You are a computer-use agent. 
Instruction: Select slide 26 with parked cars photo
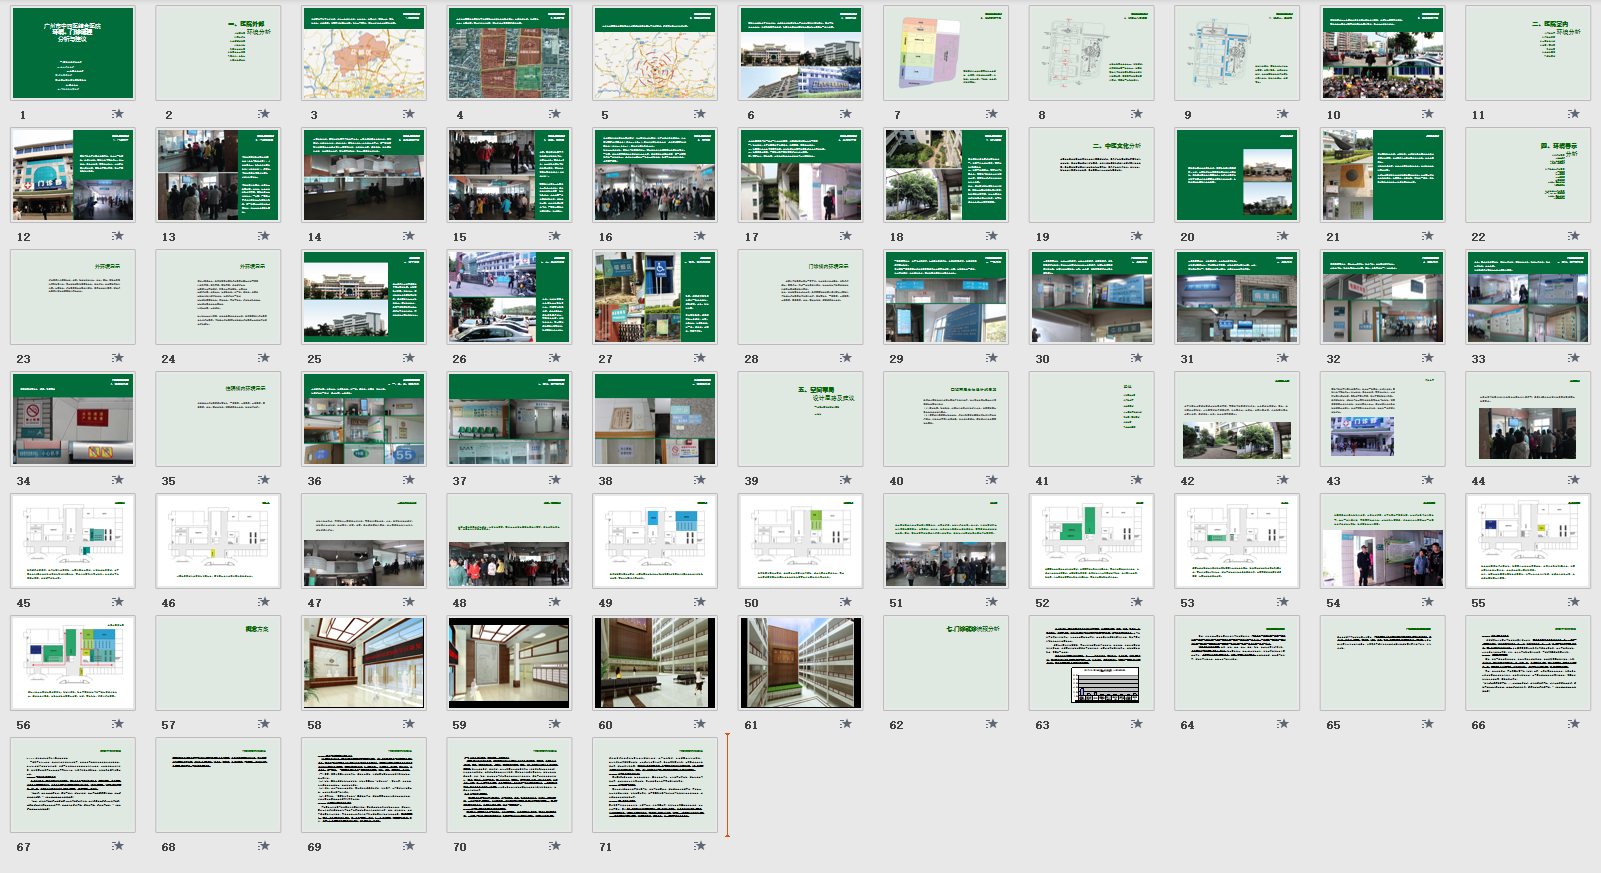[509, 296]
